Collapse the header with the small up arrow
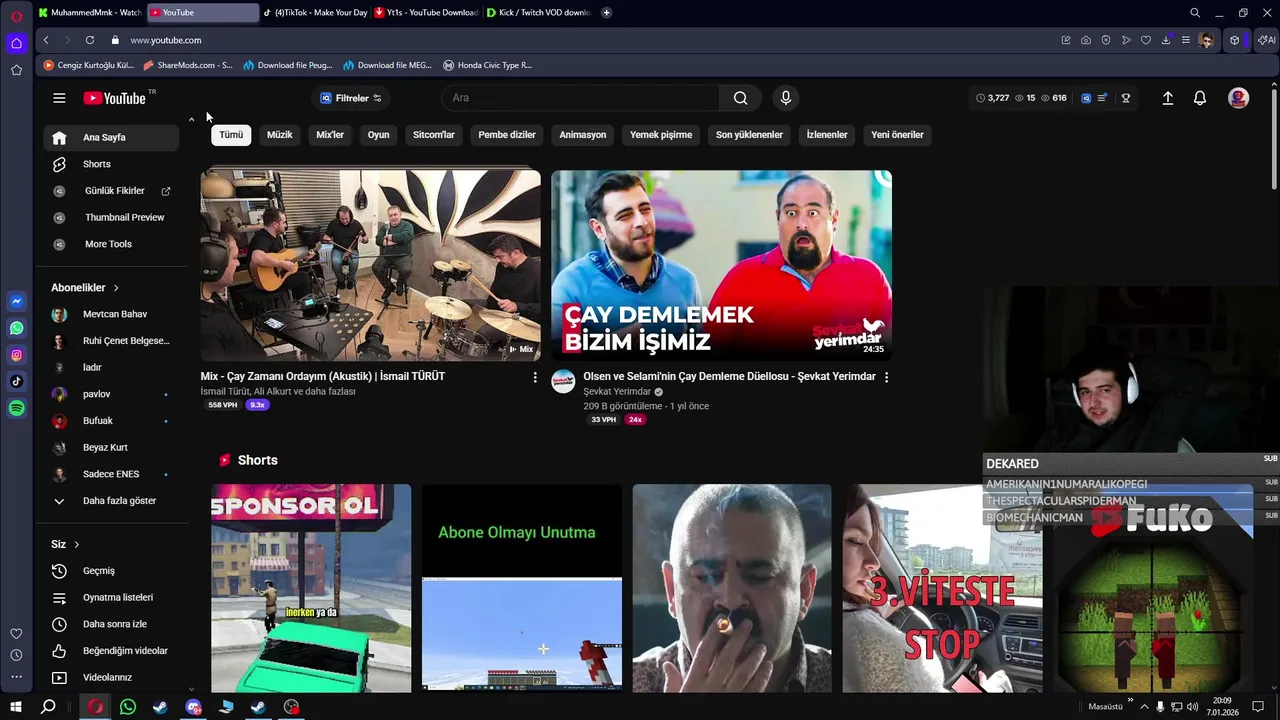 point(191,120)
